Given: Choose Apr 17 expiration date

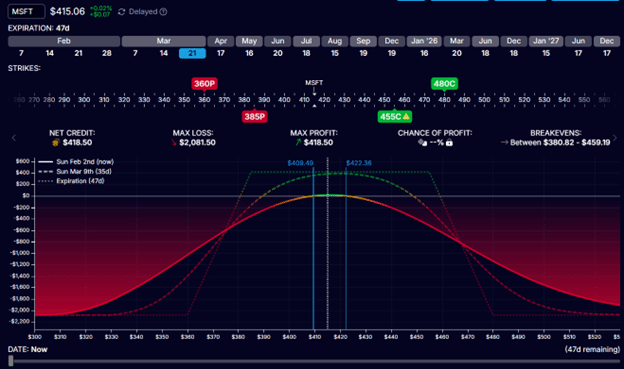Looking at the screenshot, I should [220, 53].
